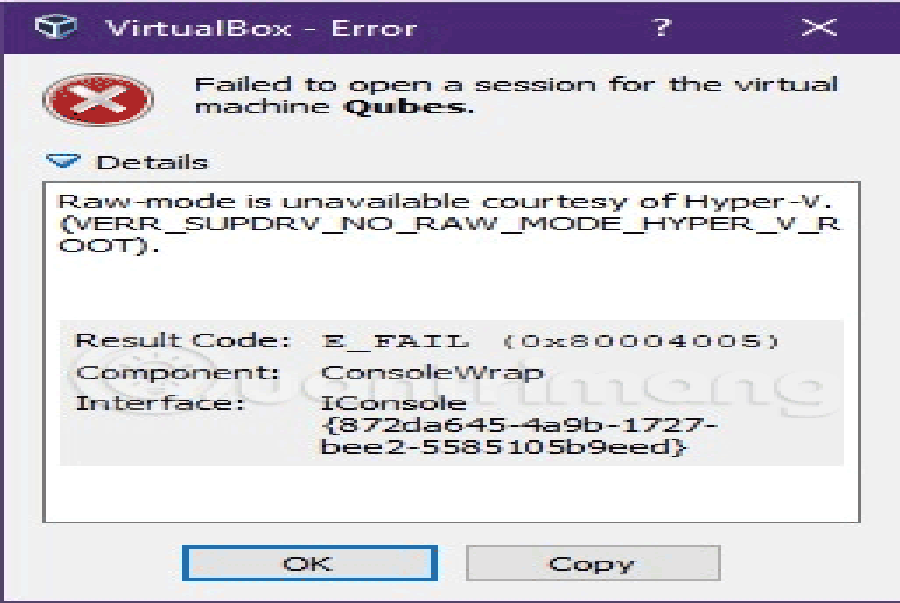Click the Details label

pos(152,162)
